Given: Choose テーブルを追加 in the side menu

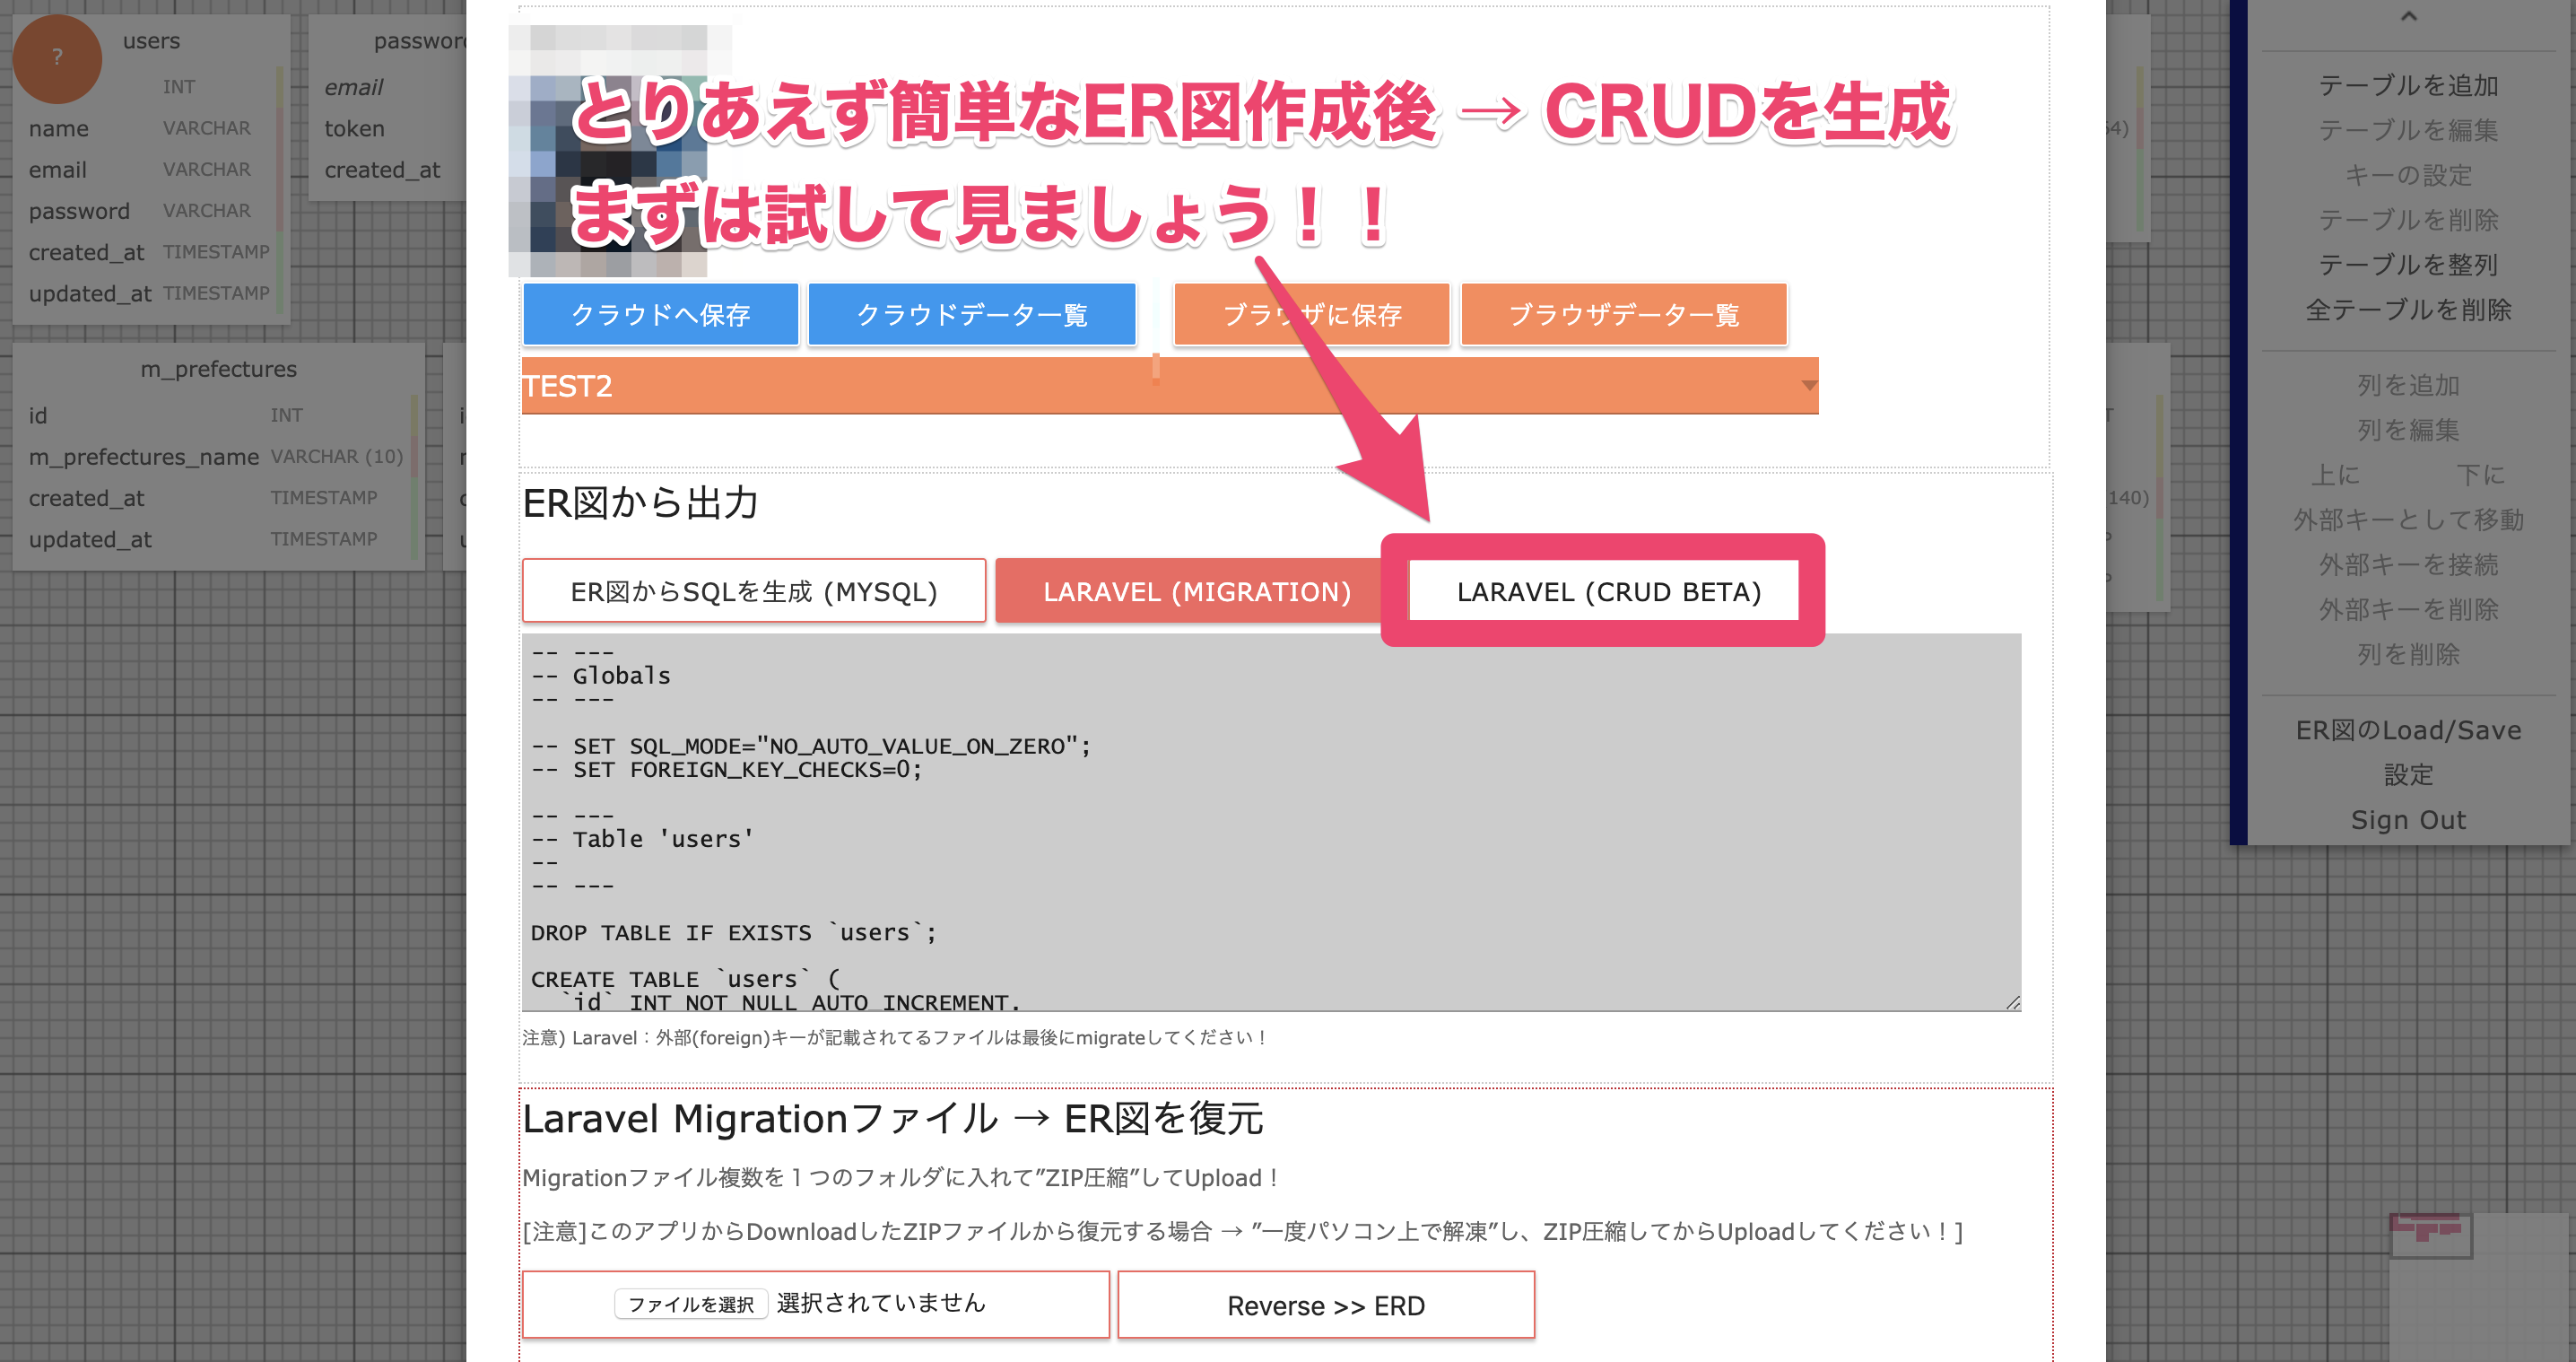Looking at the screenshot, I should (x=2407, y=86).
